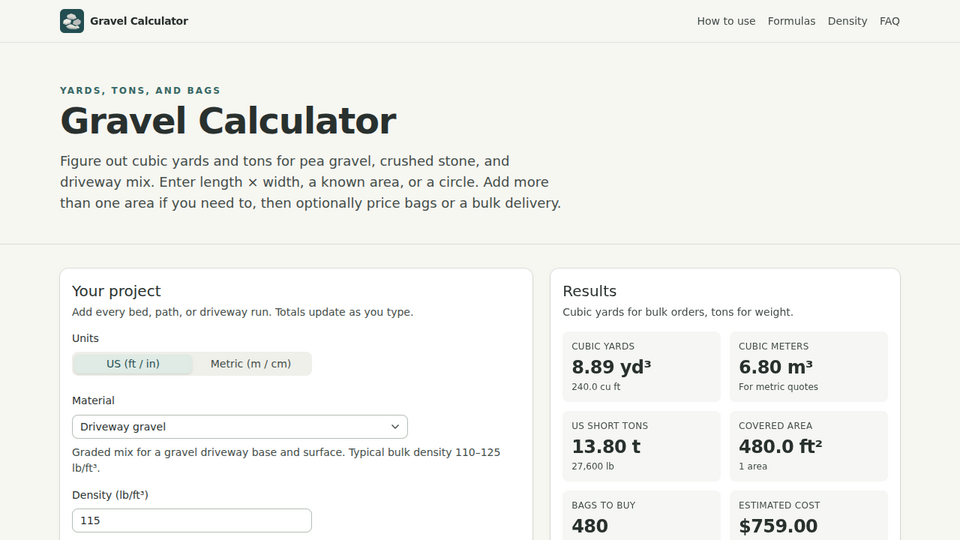
Task: Focus the Density (lb/ft³) input field
Action: coord(192,520)
